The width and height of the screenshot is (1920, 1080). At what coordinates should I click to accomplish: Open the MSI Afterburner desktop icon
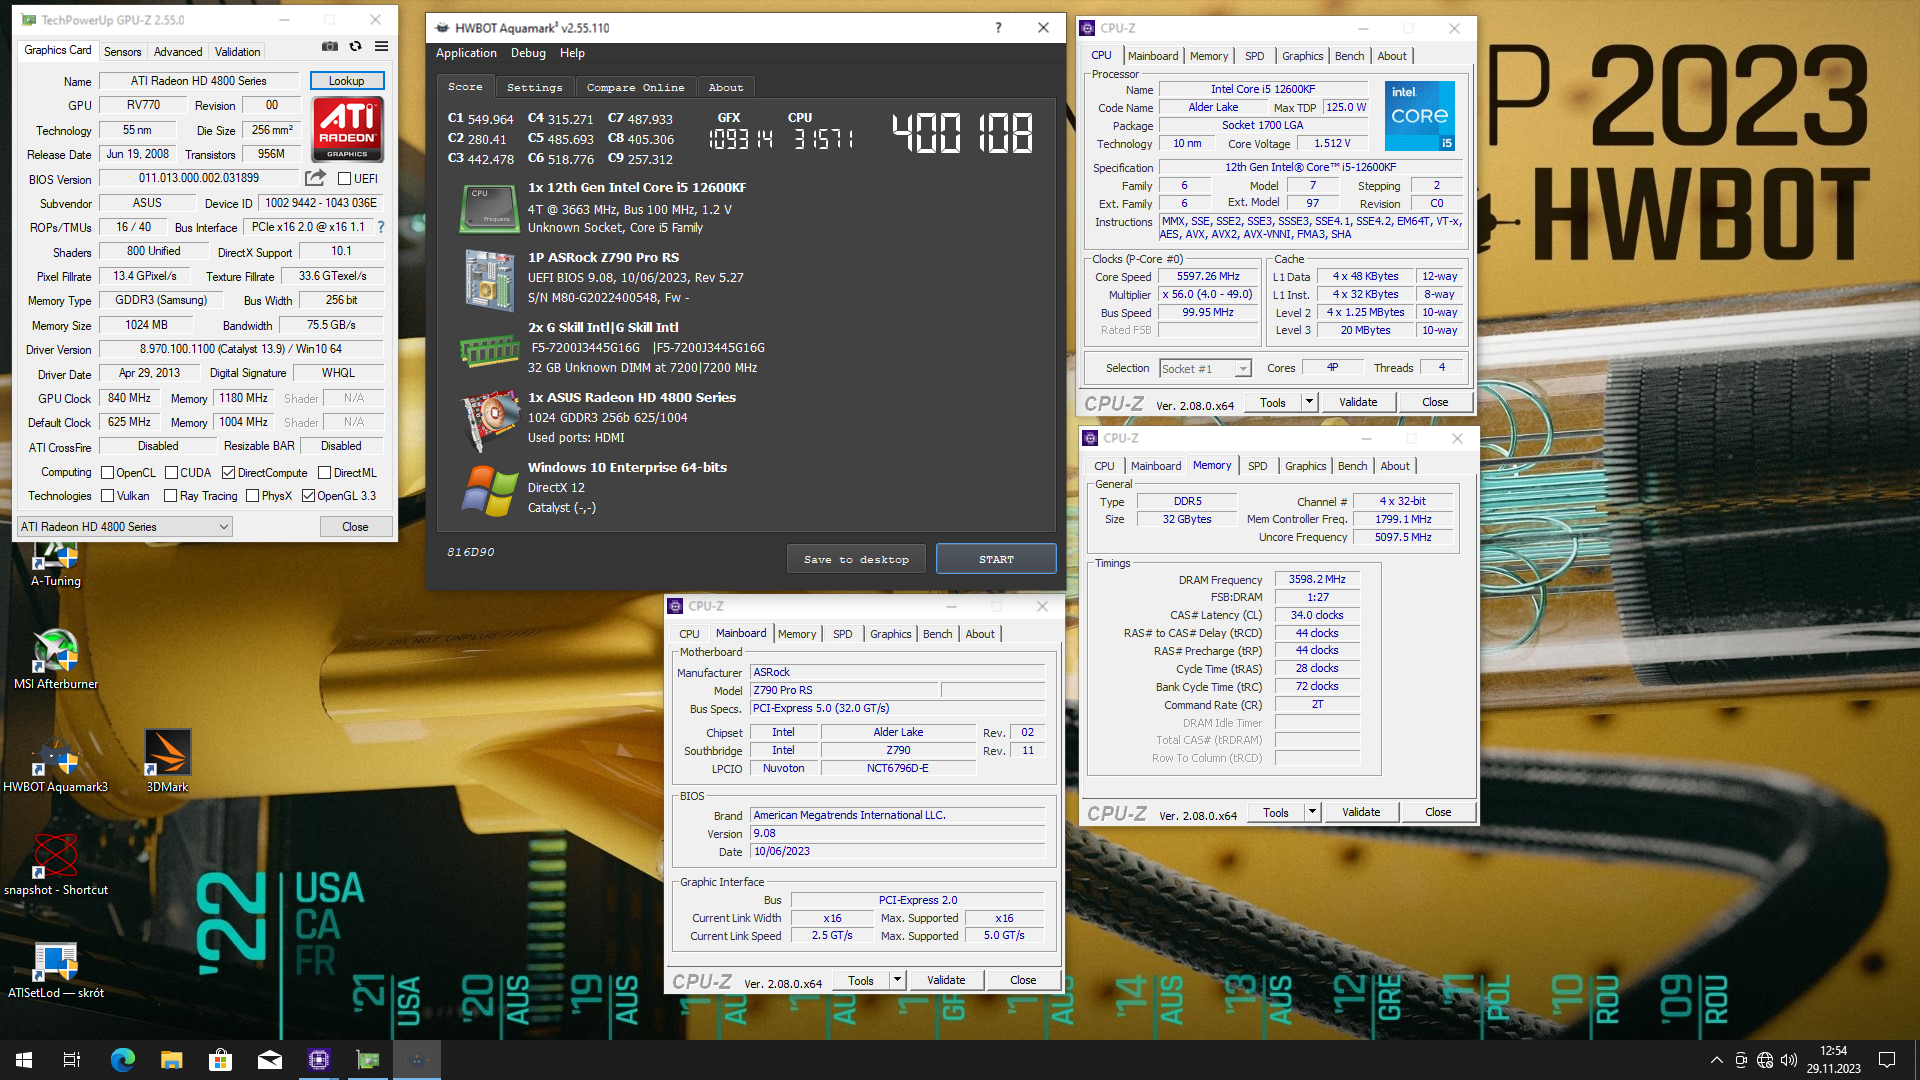56,660
